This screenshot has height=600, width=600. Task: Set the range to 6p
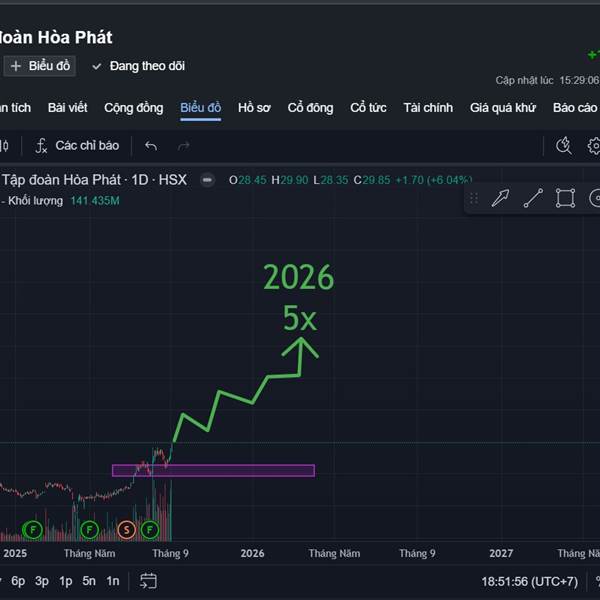(x=18, y=581)
